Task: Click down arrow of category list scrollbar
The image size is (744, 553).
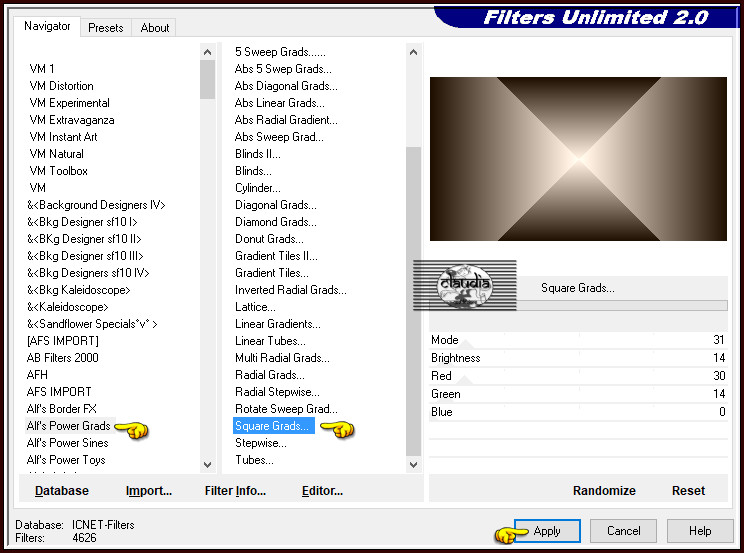Action: click(x=207, y=465)
